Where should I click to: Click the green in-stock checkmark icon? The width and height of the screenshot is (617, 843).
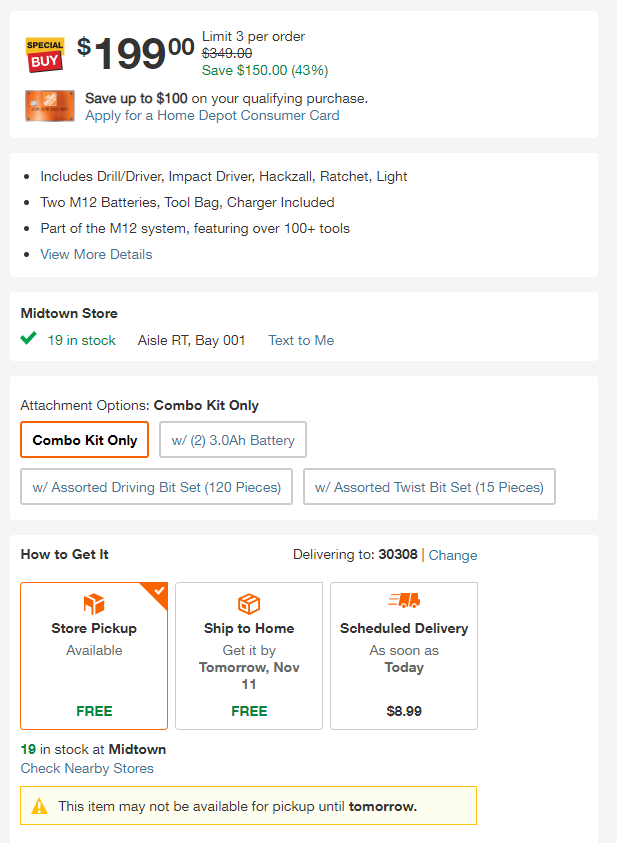pos(28,338)
